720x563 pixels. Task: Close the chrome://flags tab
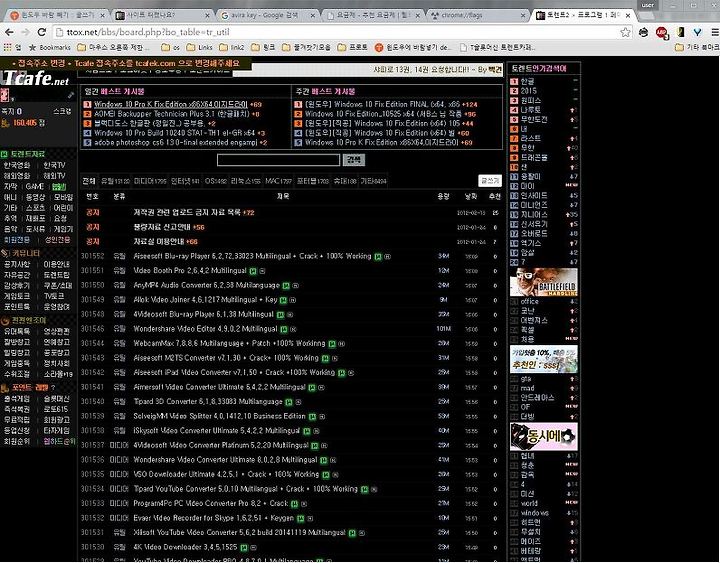pyautogui.click(x=523, y=15)
